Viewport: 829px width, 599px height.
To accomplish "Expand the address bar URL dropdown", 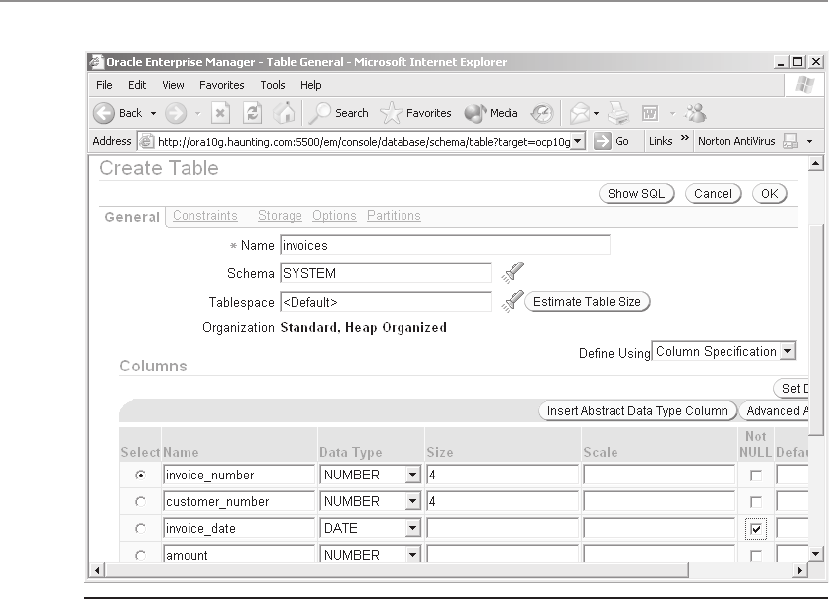I will point(578,141).
